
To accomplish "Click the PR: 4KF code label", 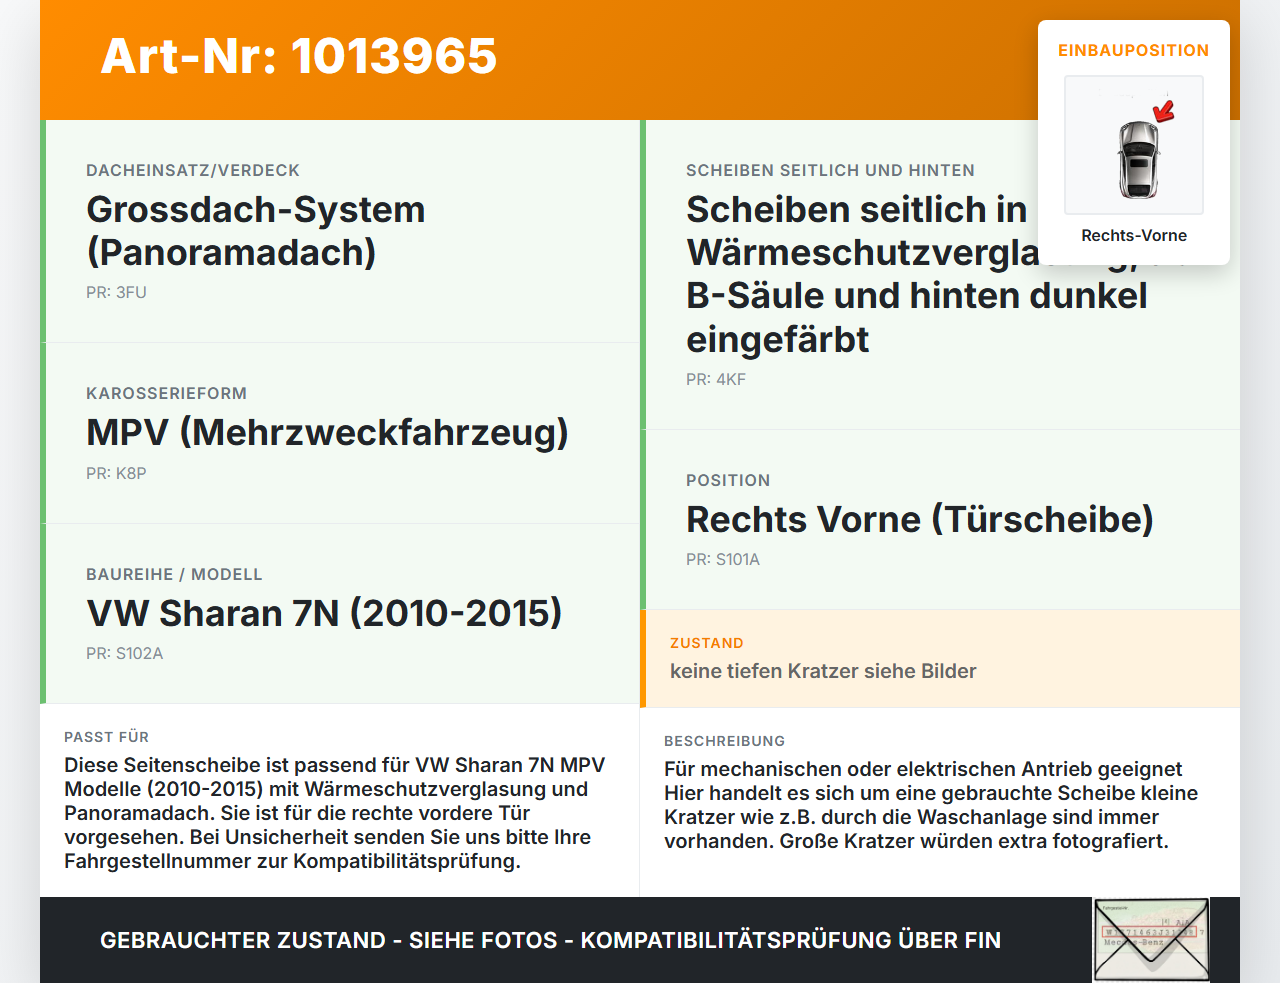I will [x=714, y=379].
